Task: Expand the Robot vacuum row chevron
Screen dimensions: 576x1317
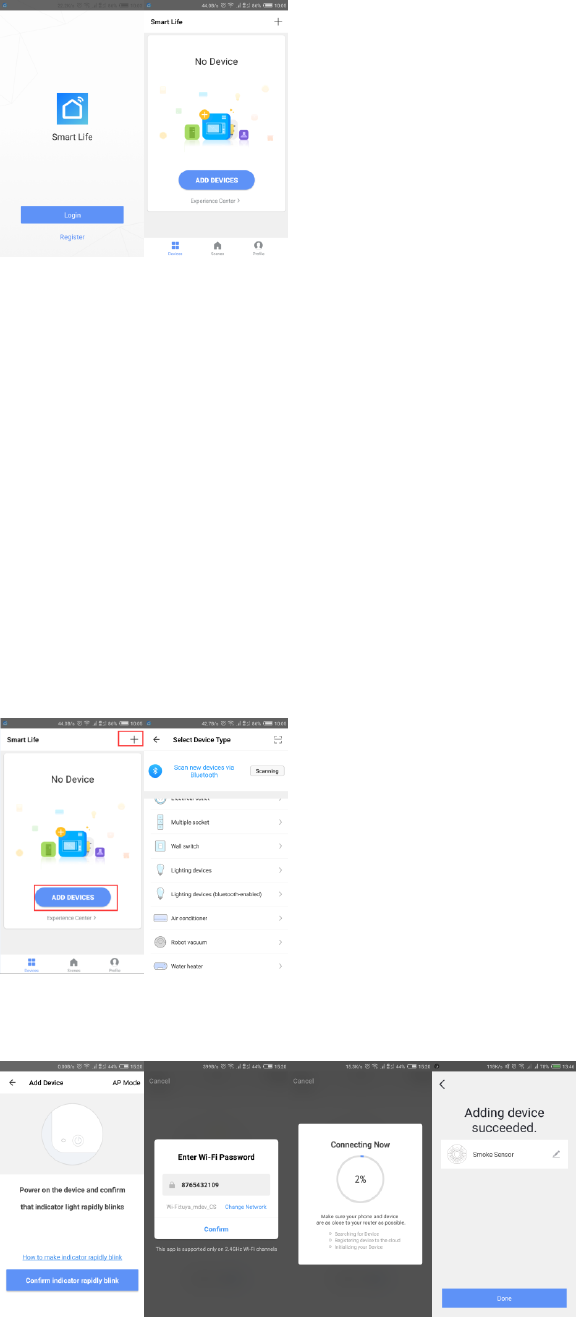Action: pyautogui.click(x=280, y=942)
